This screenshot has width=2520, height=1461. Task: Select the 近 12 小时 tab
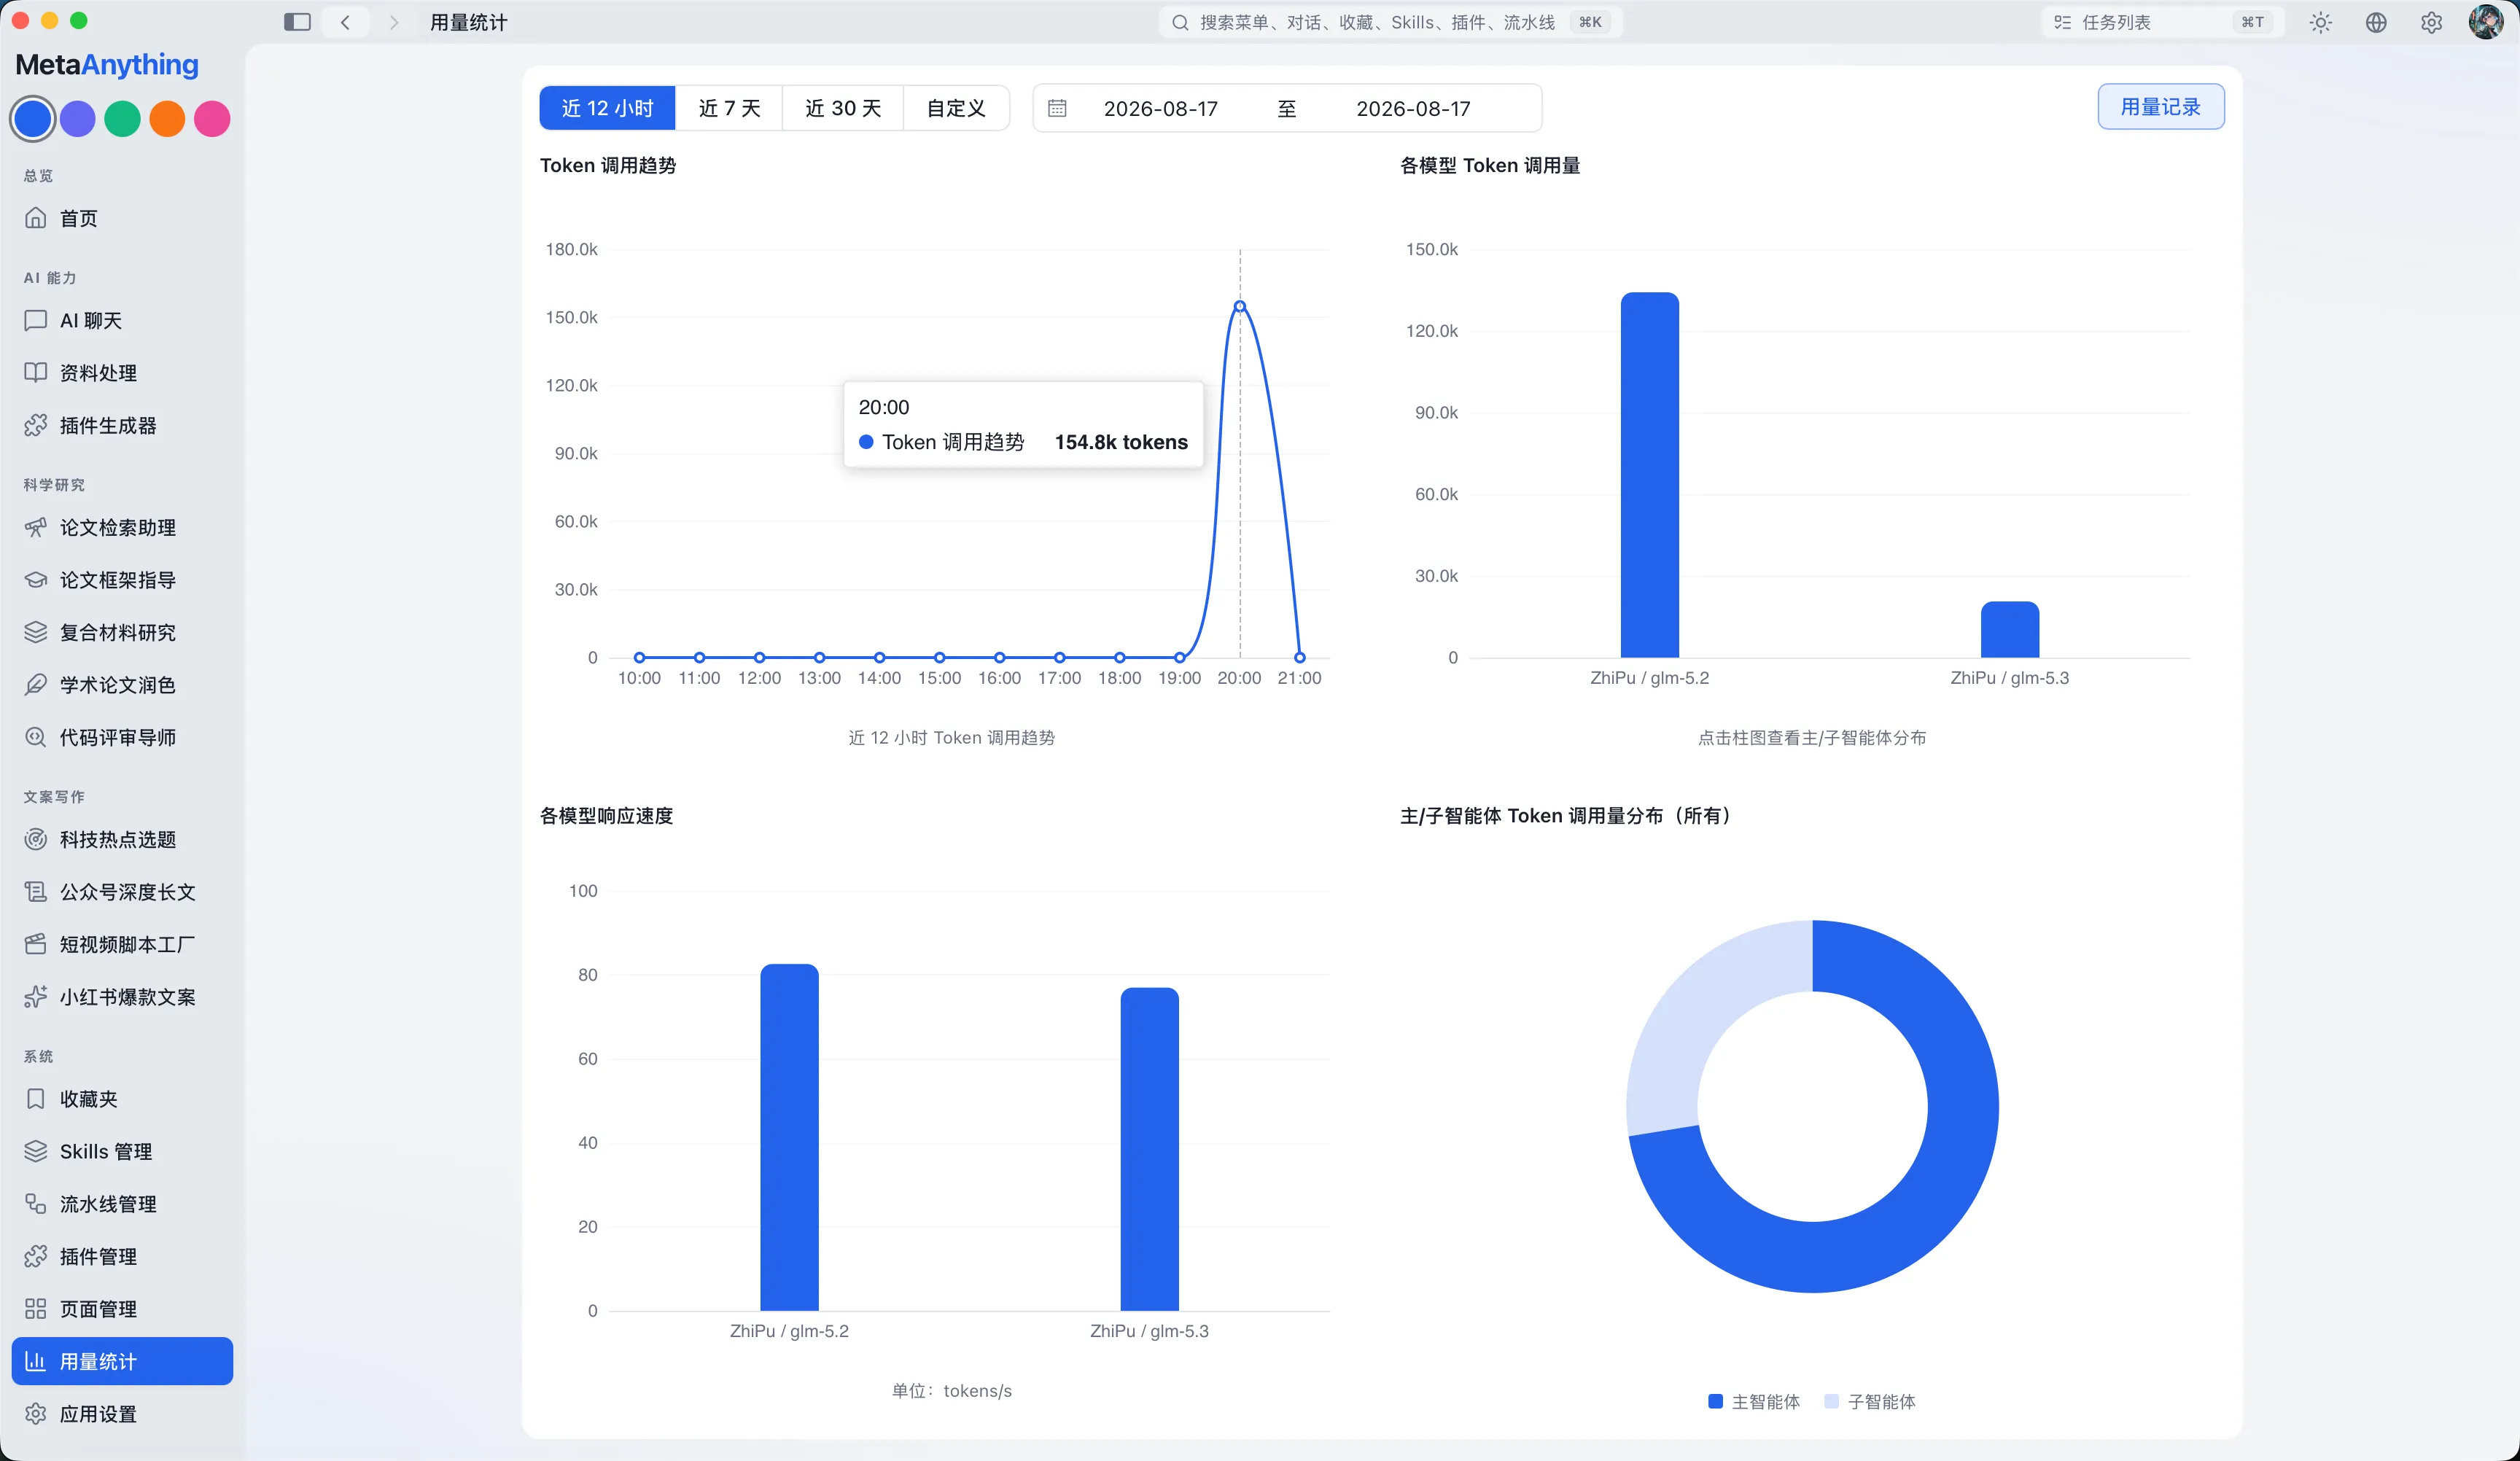(x=607, y=108)
